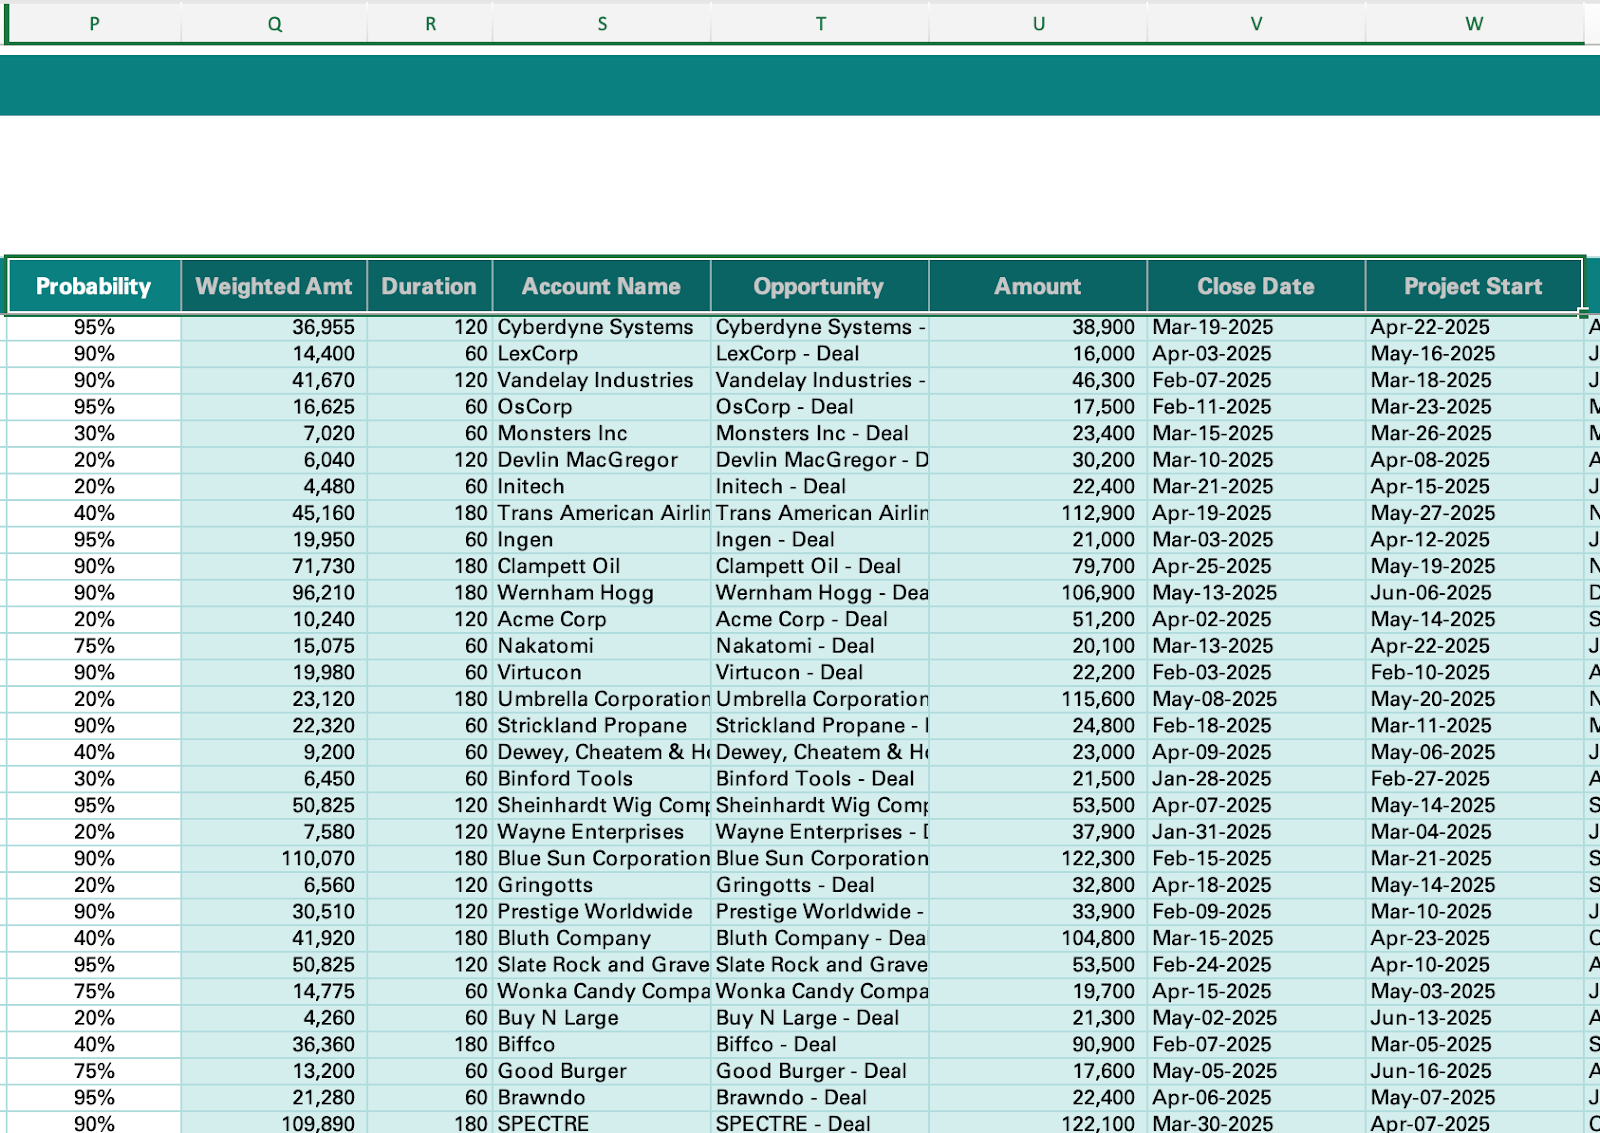Select the close date Jan-28-2025
The height and width of the screenshot is (1133, 1600).
coord(1256,779)
